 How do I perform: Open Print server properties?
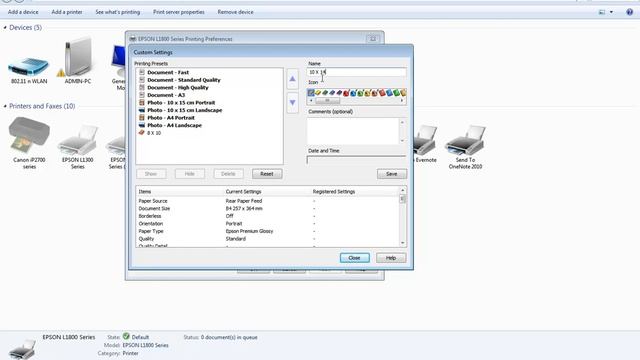click(179, 12)
